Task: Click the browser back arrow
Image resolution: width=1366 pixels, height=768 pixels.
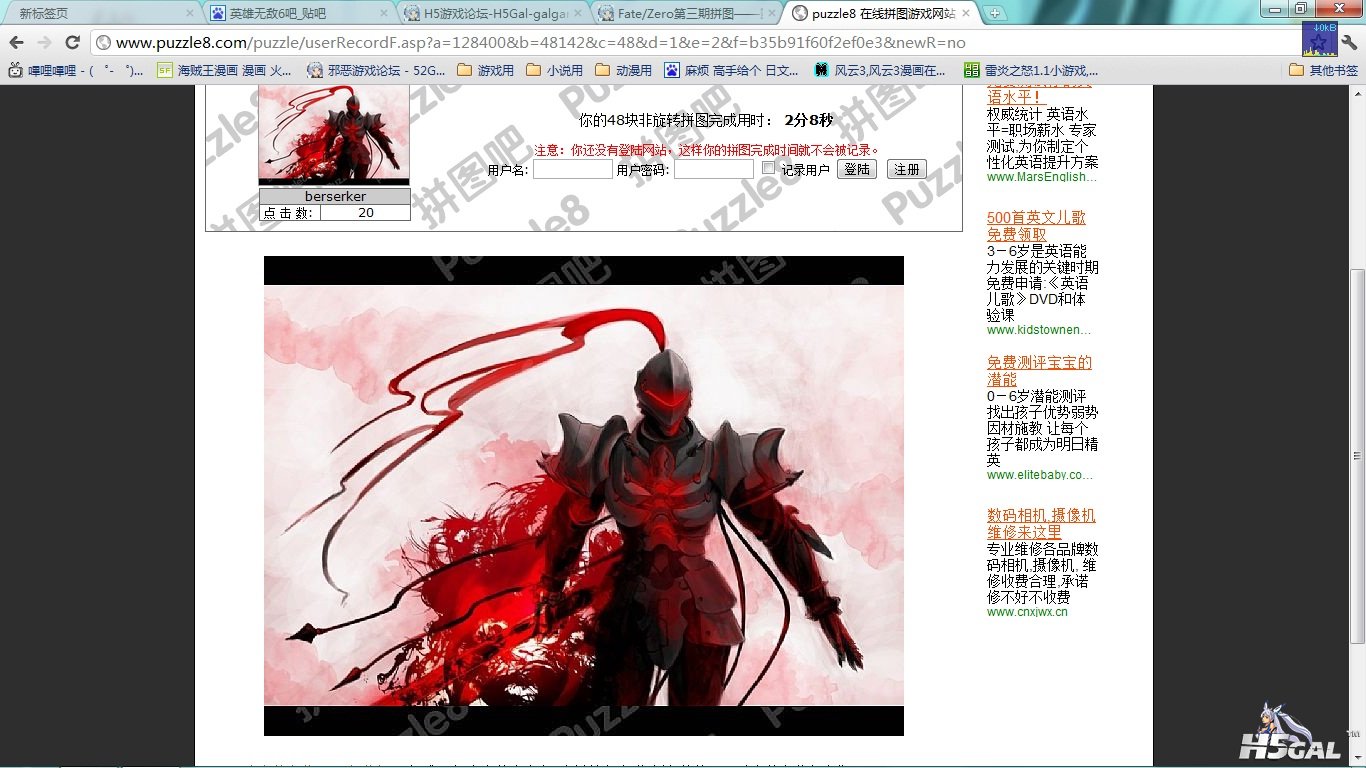Action: coord(16,43)
